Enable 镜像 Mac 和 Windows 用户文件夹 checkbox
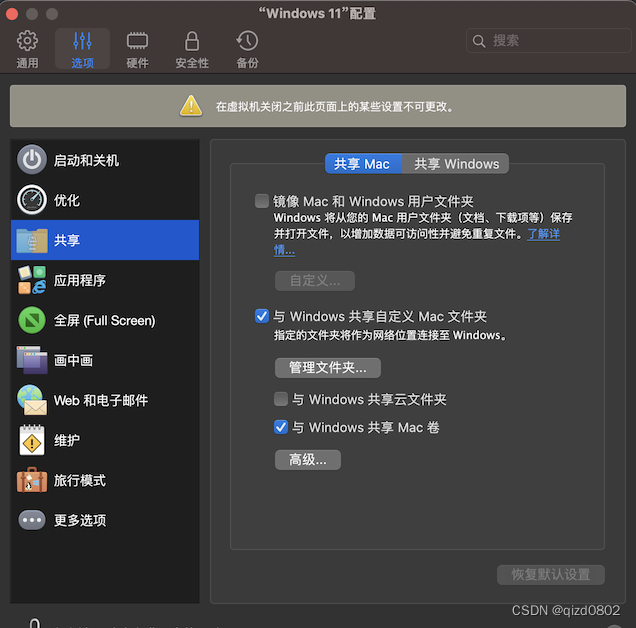636x628 pixels. click(x=262, y=201)
